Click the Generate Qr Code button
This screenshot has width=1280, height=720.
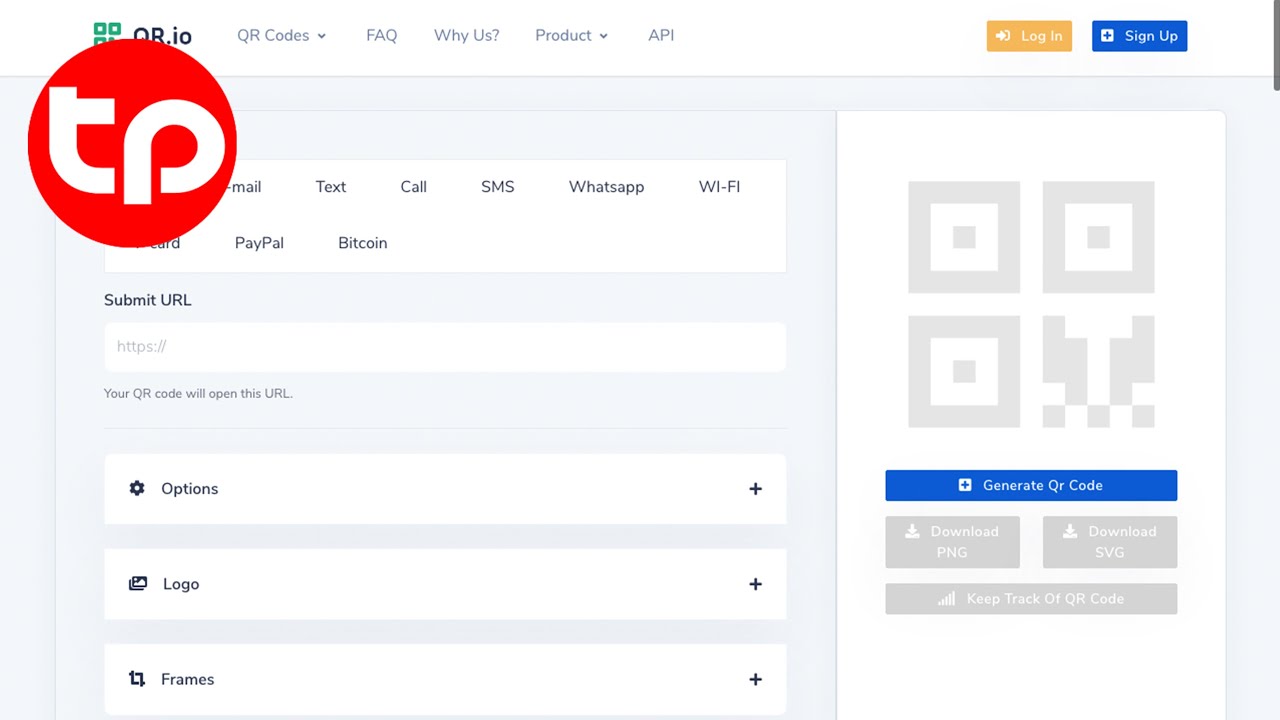[x=1031, y=485]
